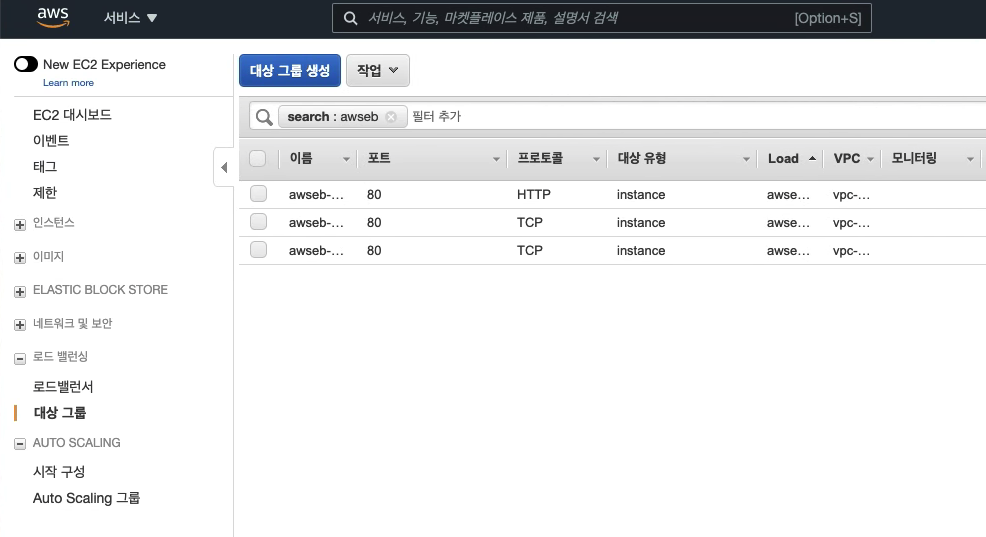Expand the 인스턴스 section with plus icon
This screenshot has width=986, height=537.
coord(20,224)
